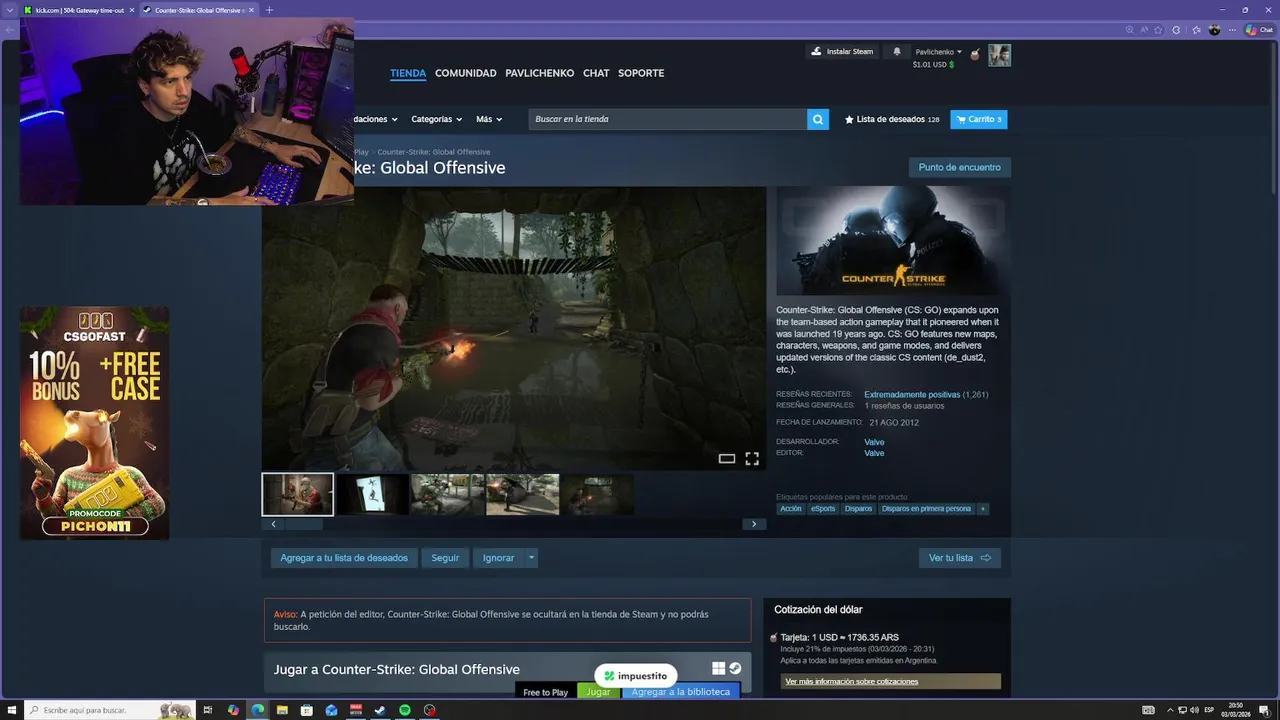Screen dimensions: 1280x720
Task: Switch to the kick.com Gateway time-out tab
Action: pos(80,10)
